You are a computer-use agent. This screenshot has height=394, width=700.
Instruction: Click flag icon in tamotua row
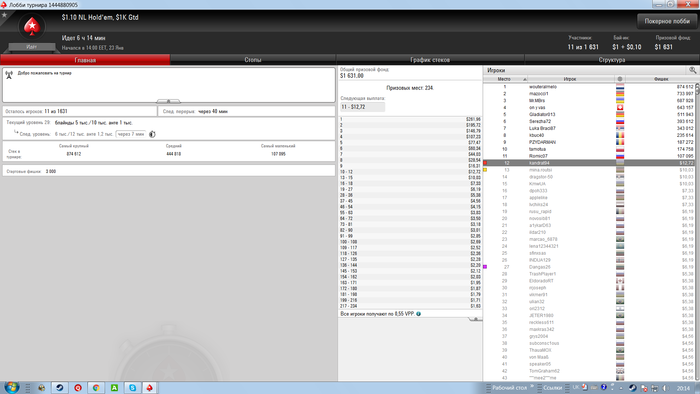(620, 149)
